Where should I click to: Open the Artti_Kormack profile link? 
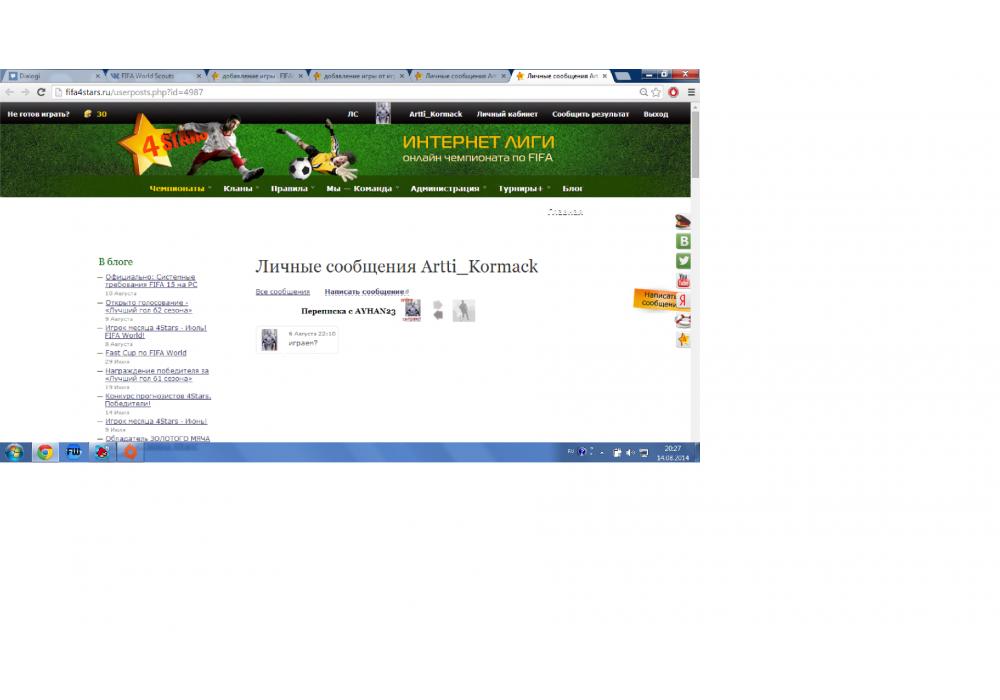click(436, 114)
